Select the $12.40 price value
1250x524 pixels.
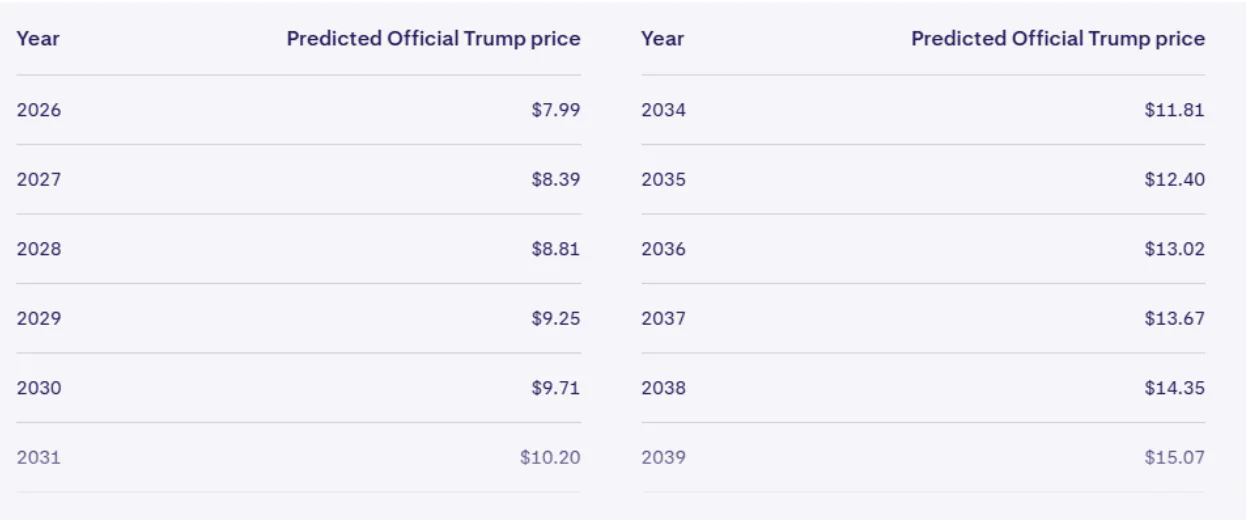(1174, 180)
